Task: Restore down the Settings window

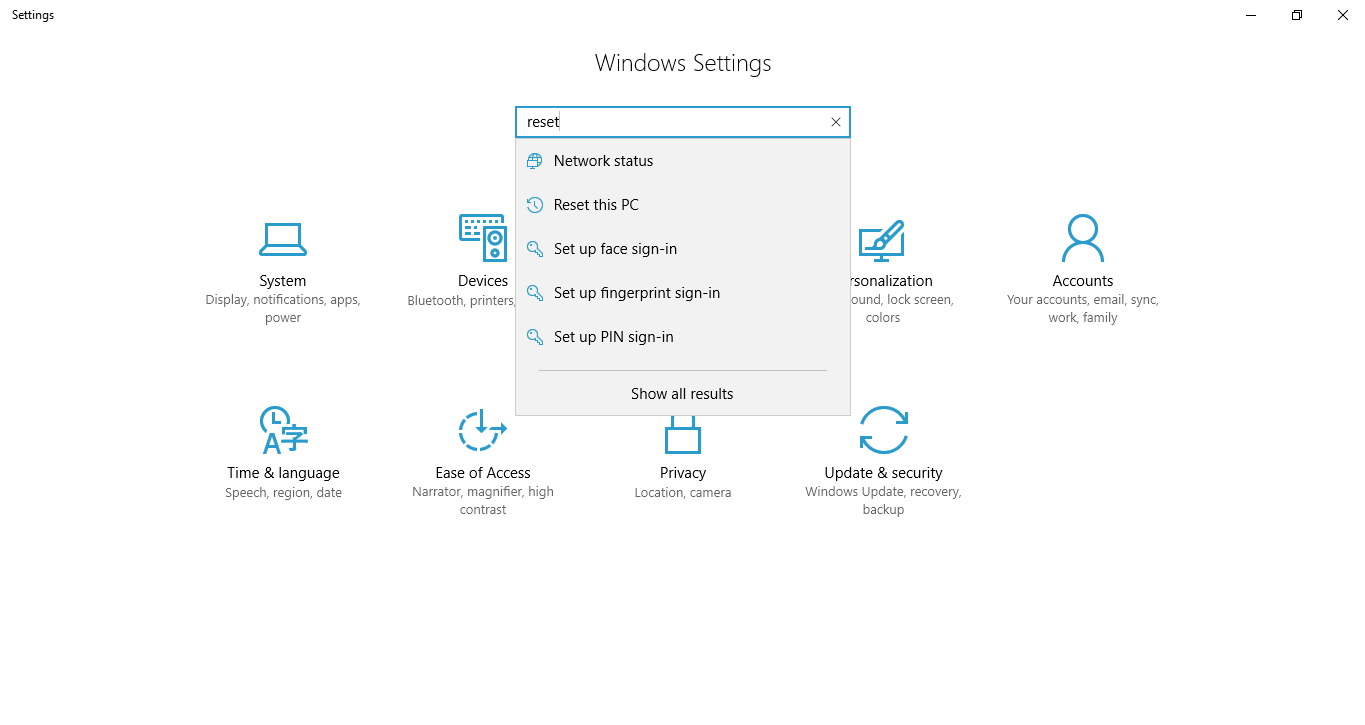Action: tap(1297, 15)
